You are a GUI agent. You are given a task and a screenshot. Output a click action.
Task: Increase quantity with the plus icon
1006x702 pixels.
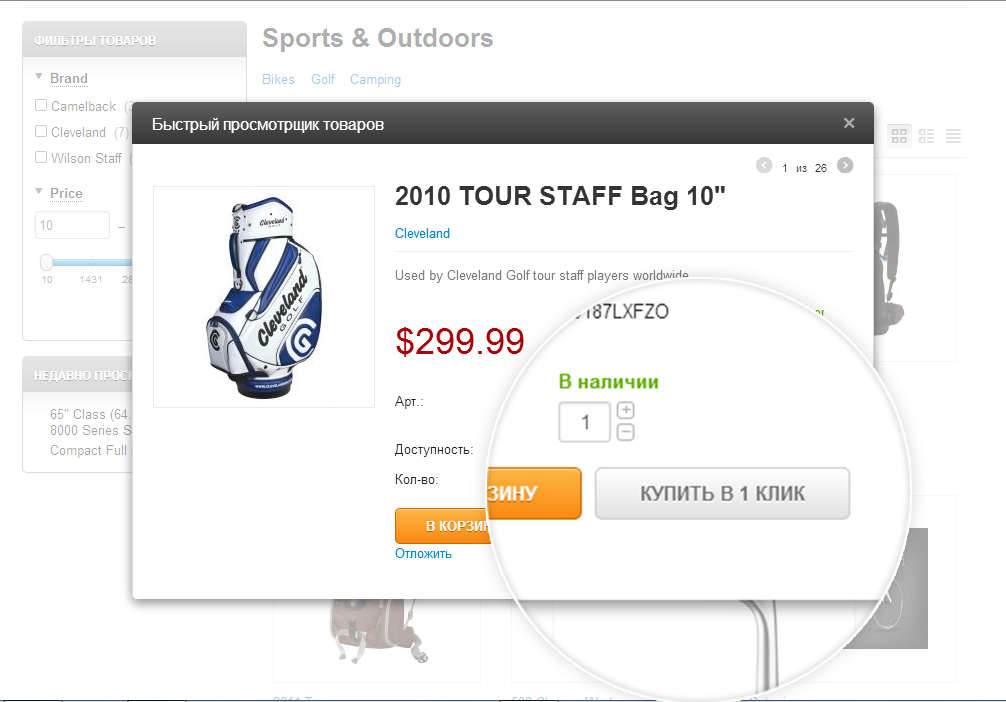(x=626, y=410)
